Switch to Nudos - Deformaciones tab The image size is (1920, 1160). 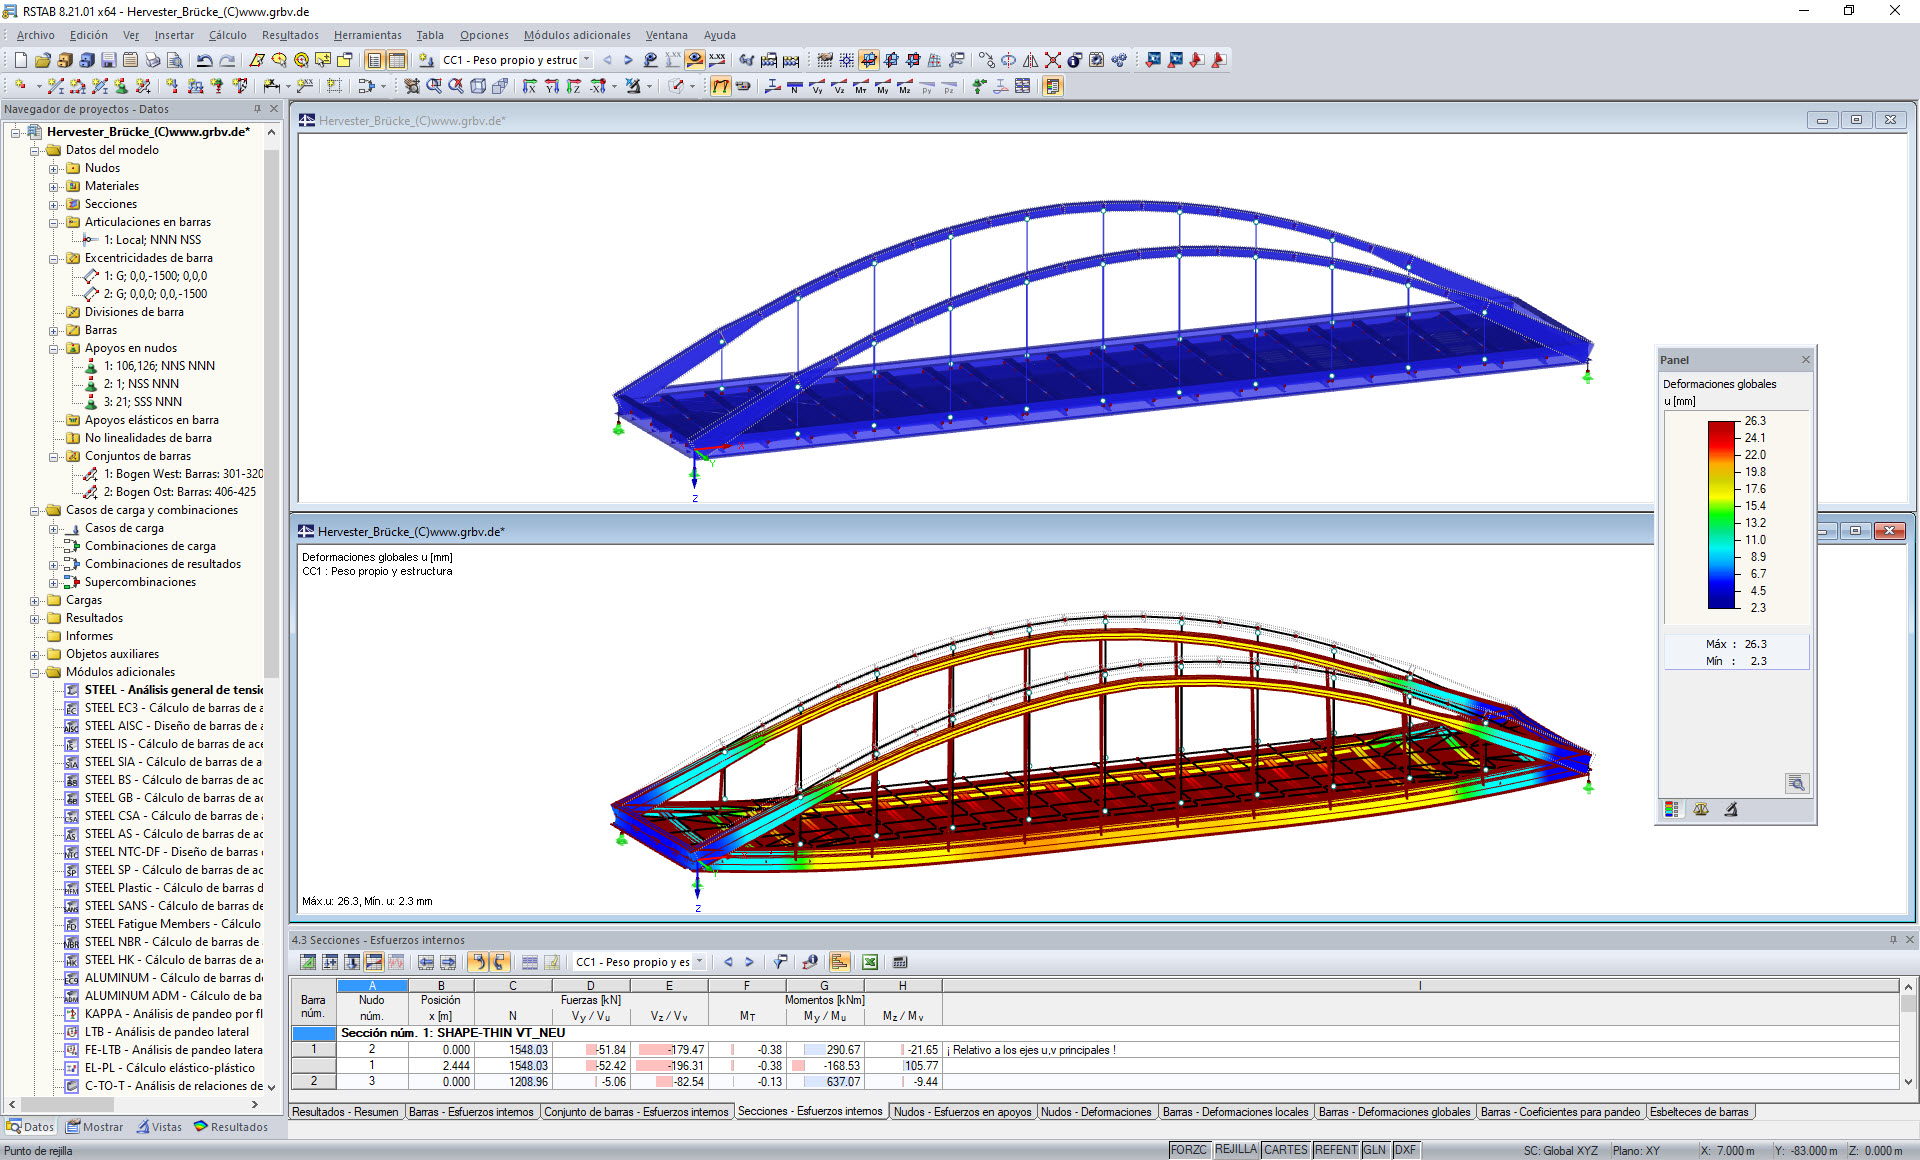pyautogui.click(x=1097, y=1111)
